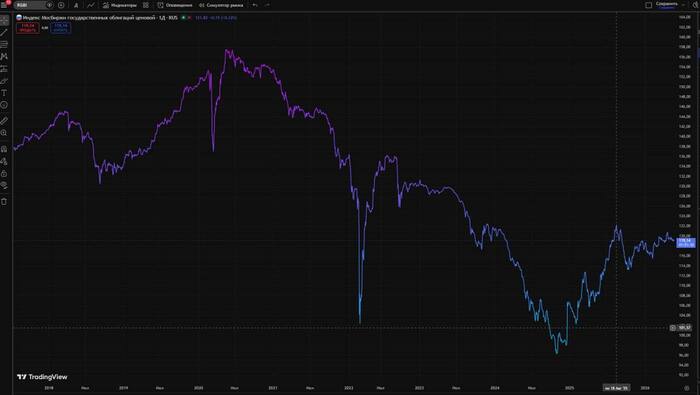The width and height of the screenshot is (700, 395).
Task: Open layout setup square icon
Action: coord(649,5)
